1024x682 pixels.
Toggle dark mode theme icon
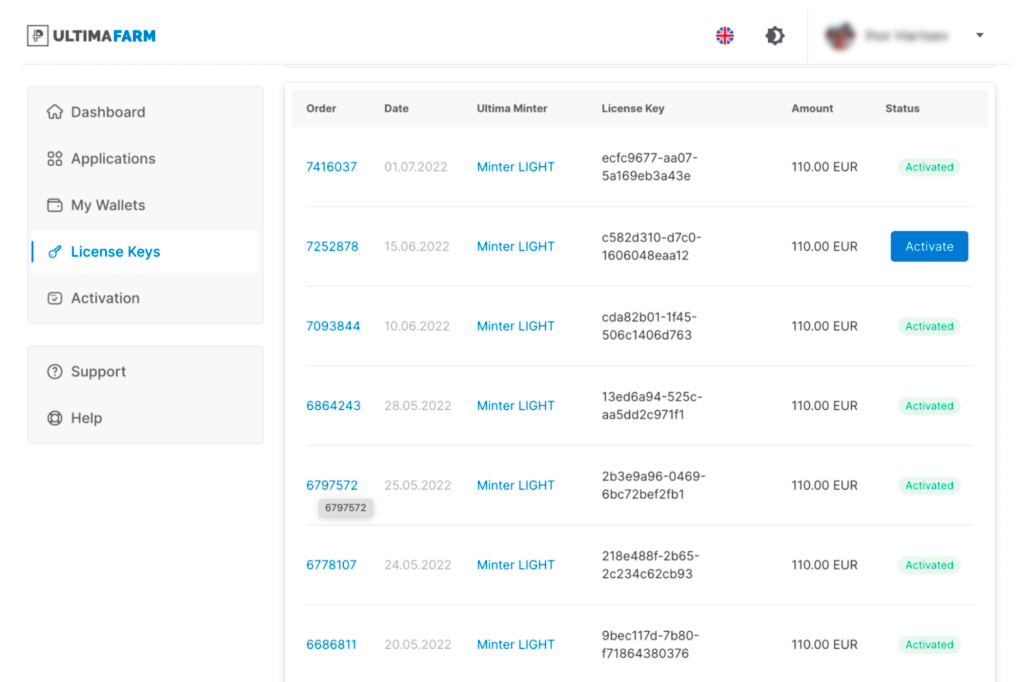click(775, 35)
